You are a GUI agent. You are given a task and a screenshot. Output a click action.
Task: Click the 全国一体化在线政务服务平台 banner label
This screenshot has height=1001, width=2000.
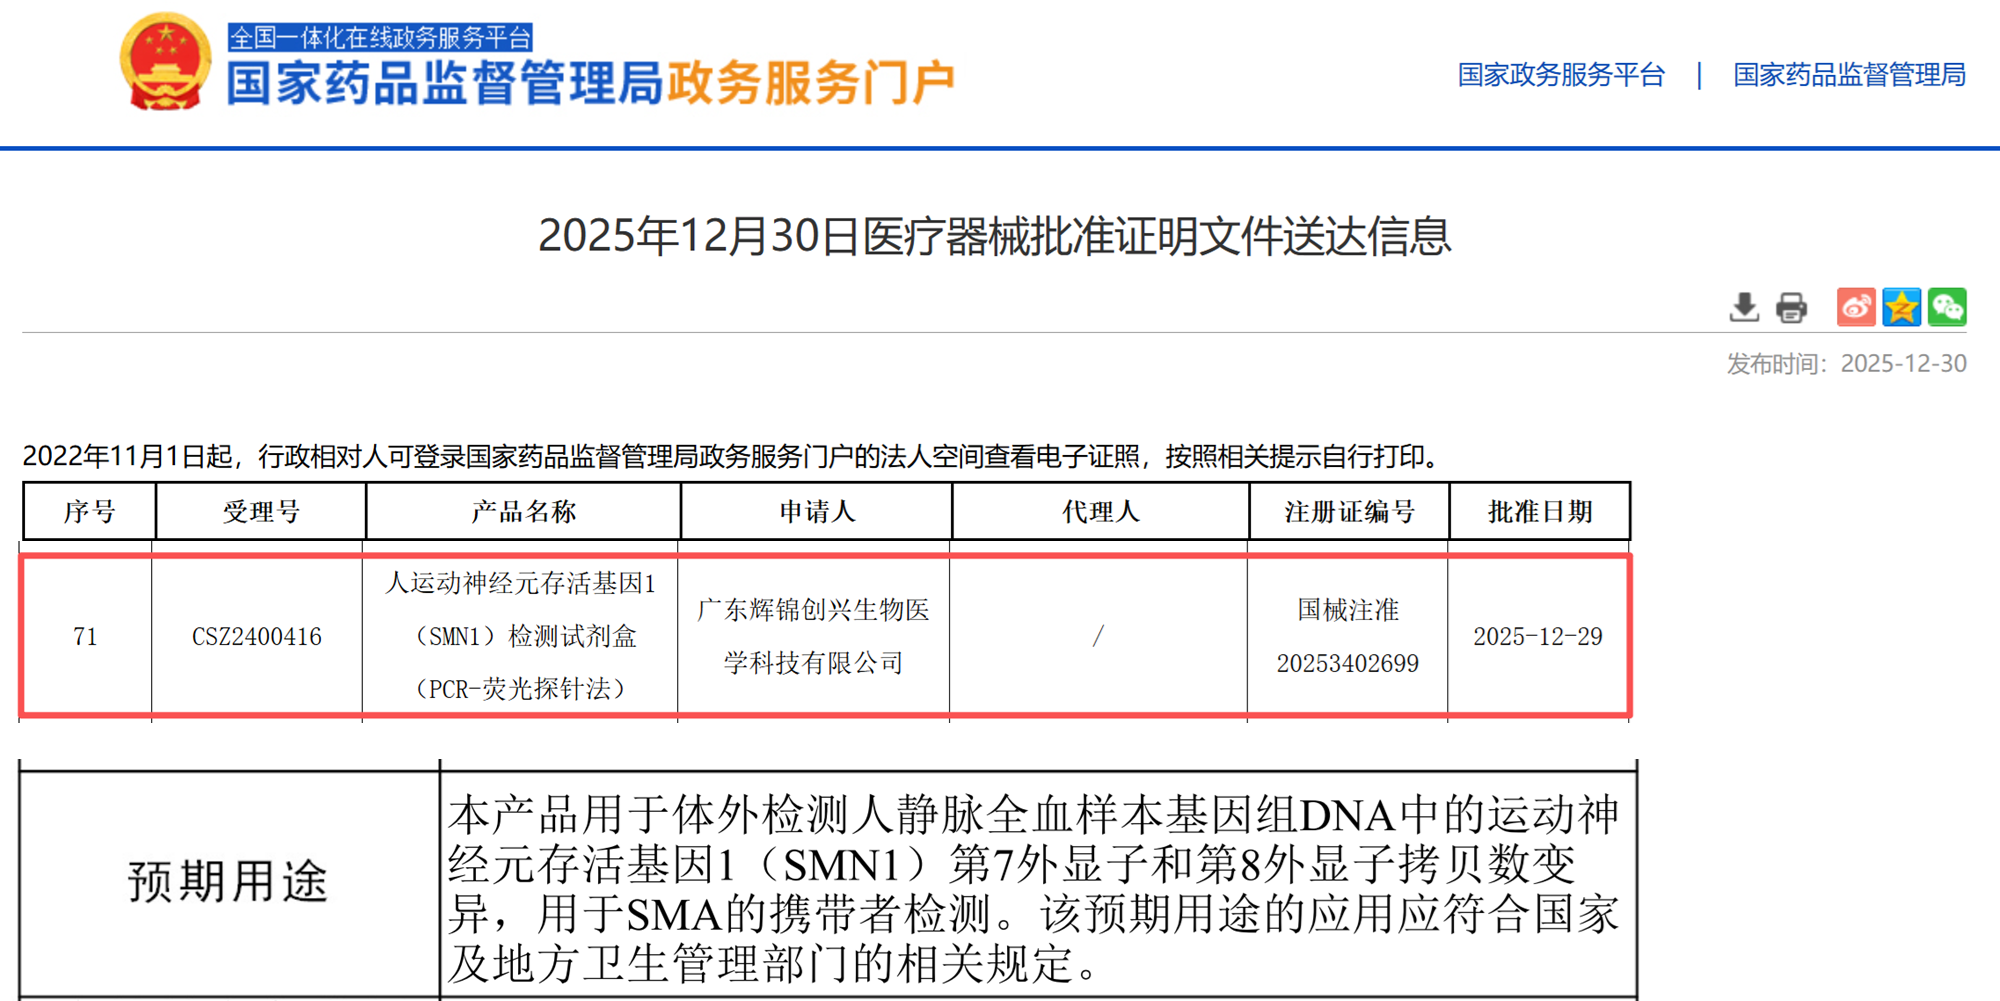click(380, 38)
